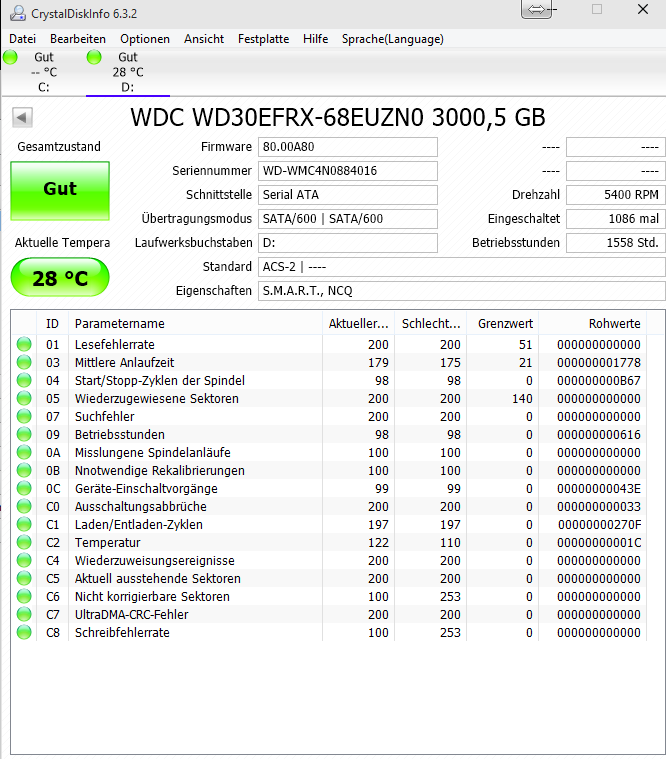This screenshot has width=666, height=759.
Task: Click status circle of Aktuell ausstehende Sektoren row
Action: click(24, 578)
